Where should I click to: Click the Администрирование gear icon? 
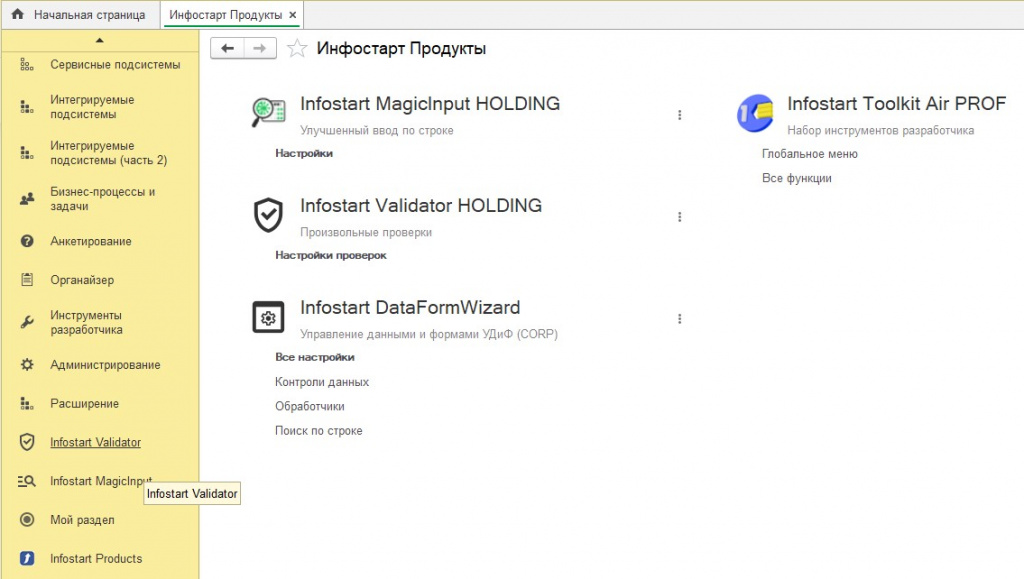point(27,364)
